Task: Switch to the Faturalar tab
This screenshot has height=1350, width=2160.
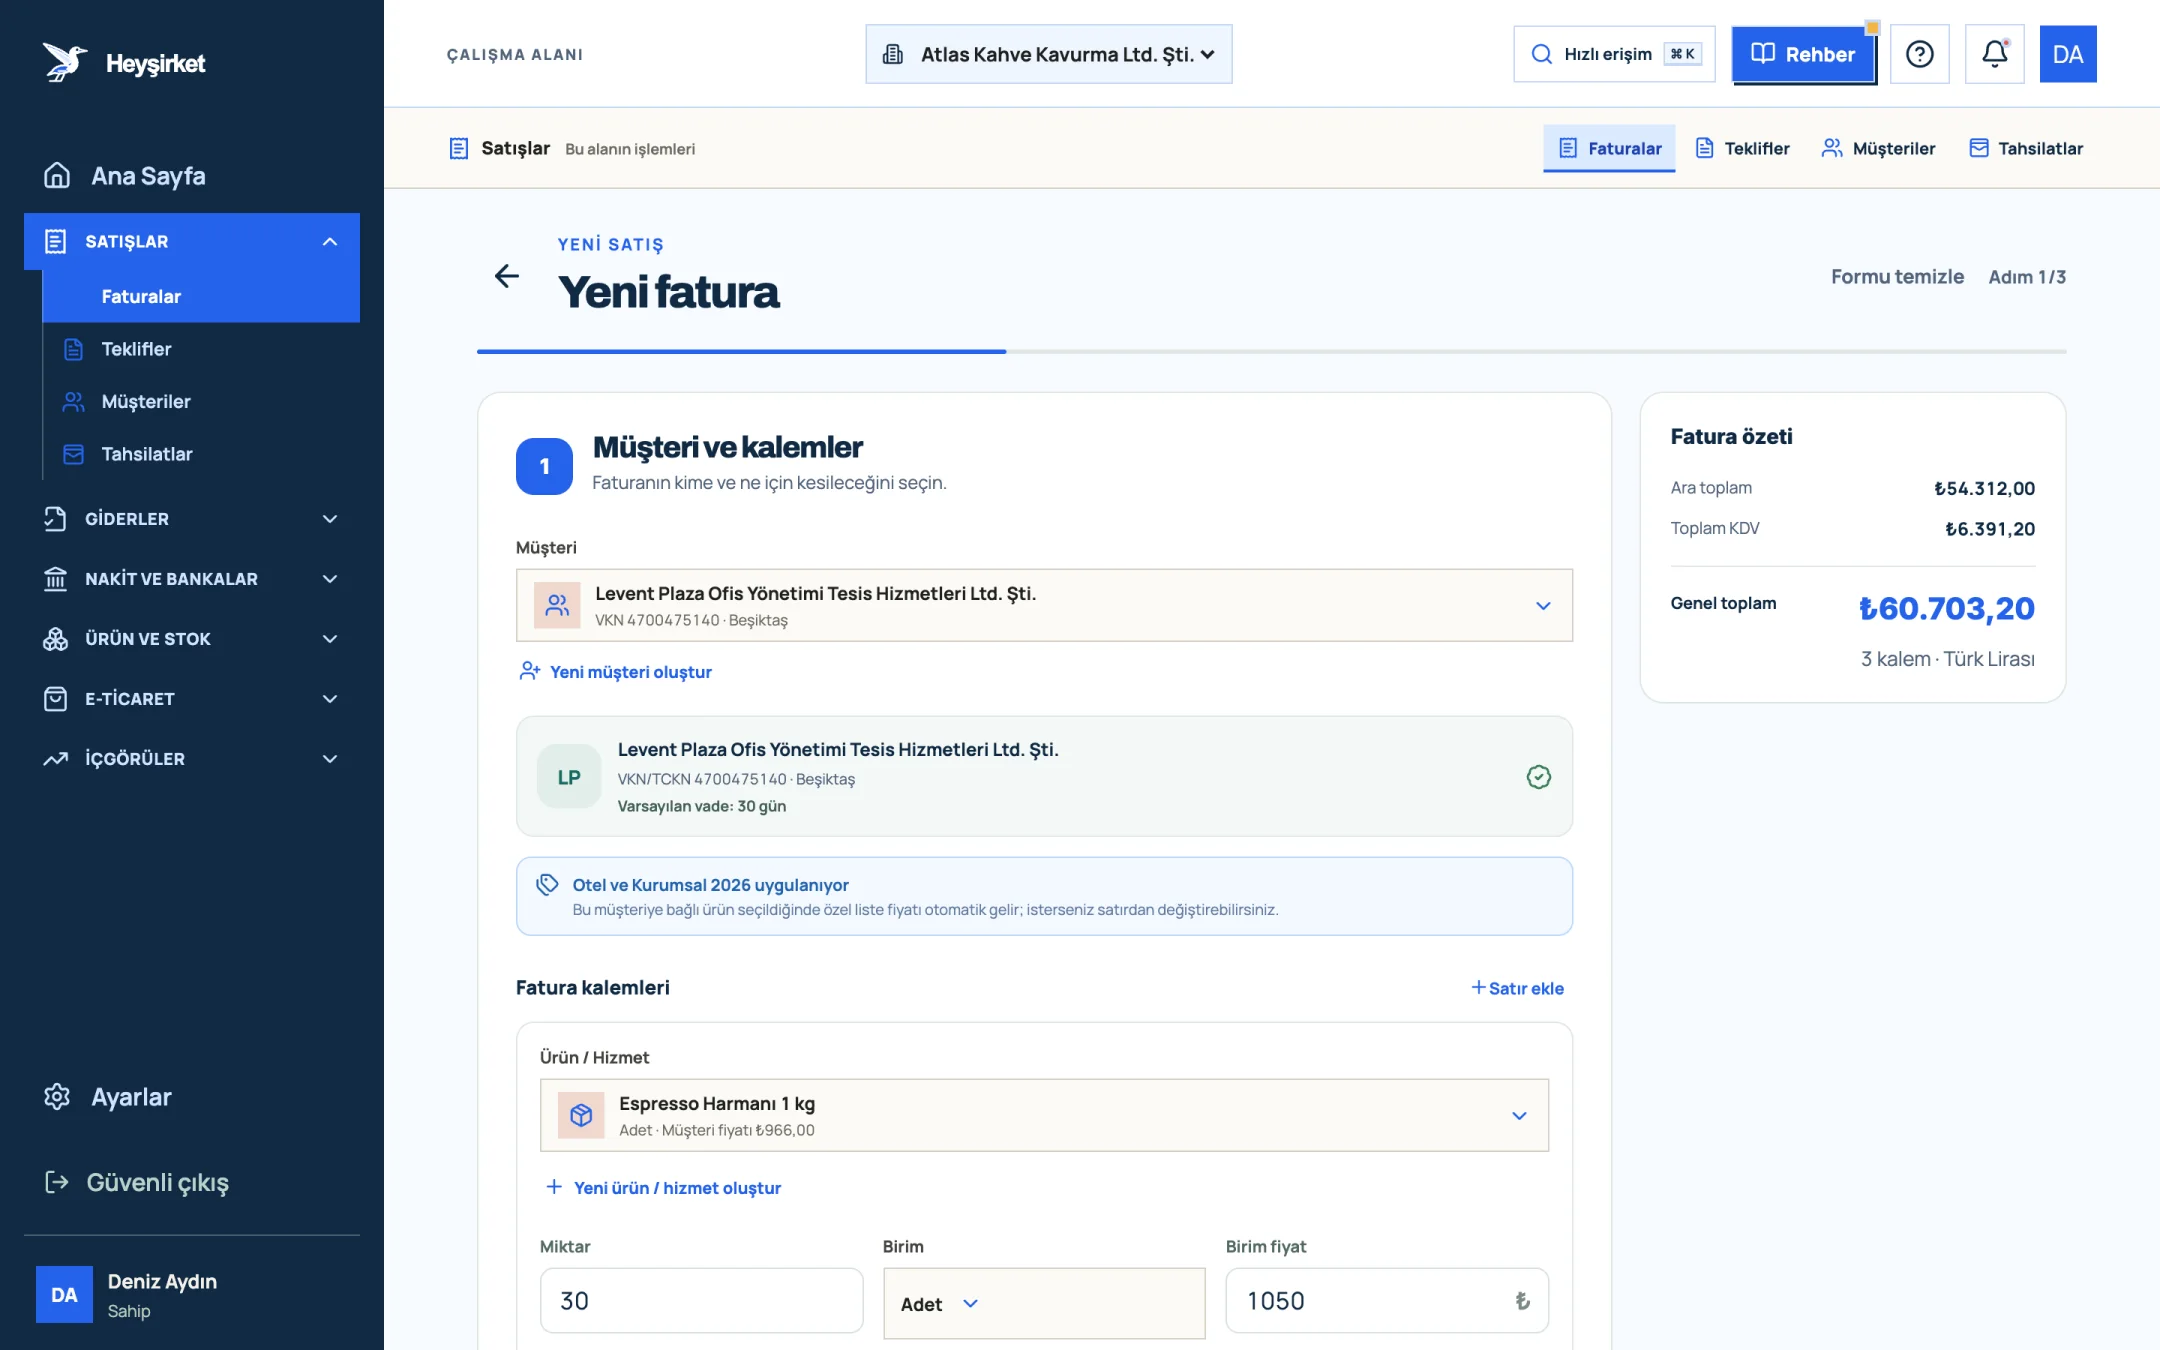Action: (x=1609, y=148)
